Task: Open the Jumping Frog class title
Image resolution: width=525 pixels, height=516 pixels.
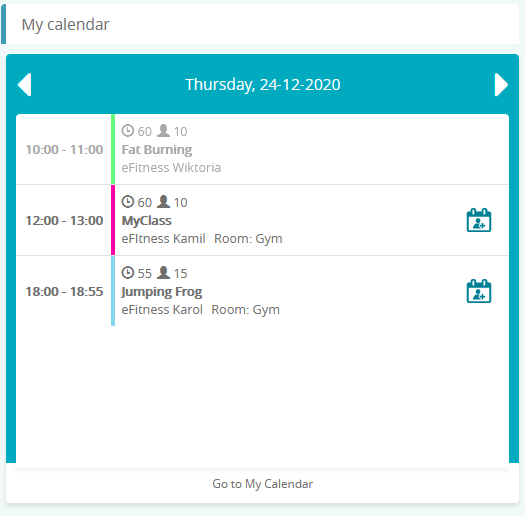Action: [162, 292]
